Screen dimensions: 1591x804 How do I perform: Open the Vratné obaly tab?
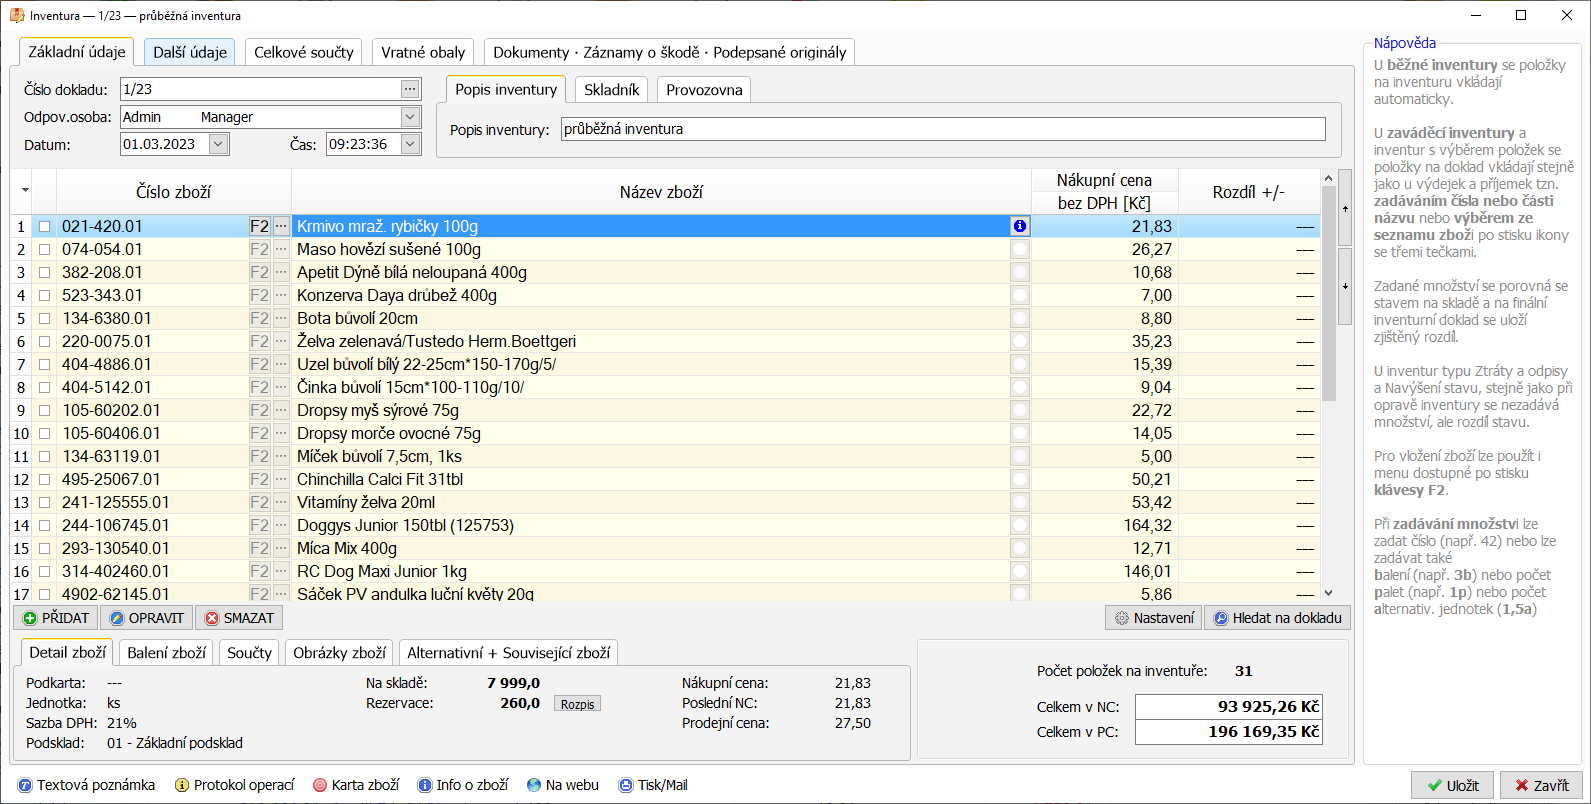pyautogui.click(x=423, y=52)
